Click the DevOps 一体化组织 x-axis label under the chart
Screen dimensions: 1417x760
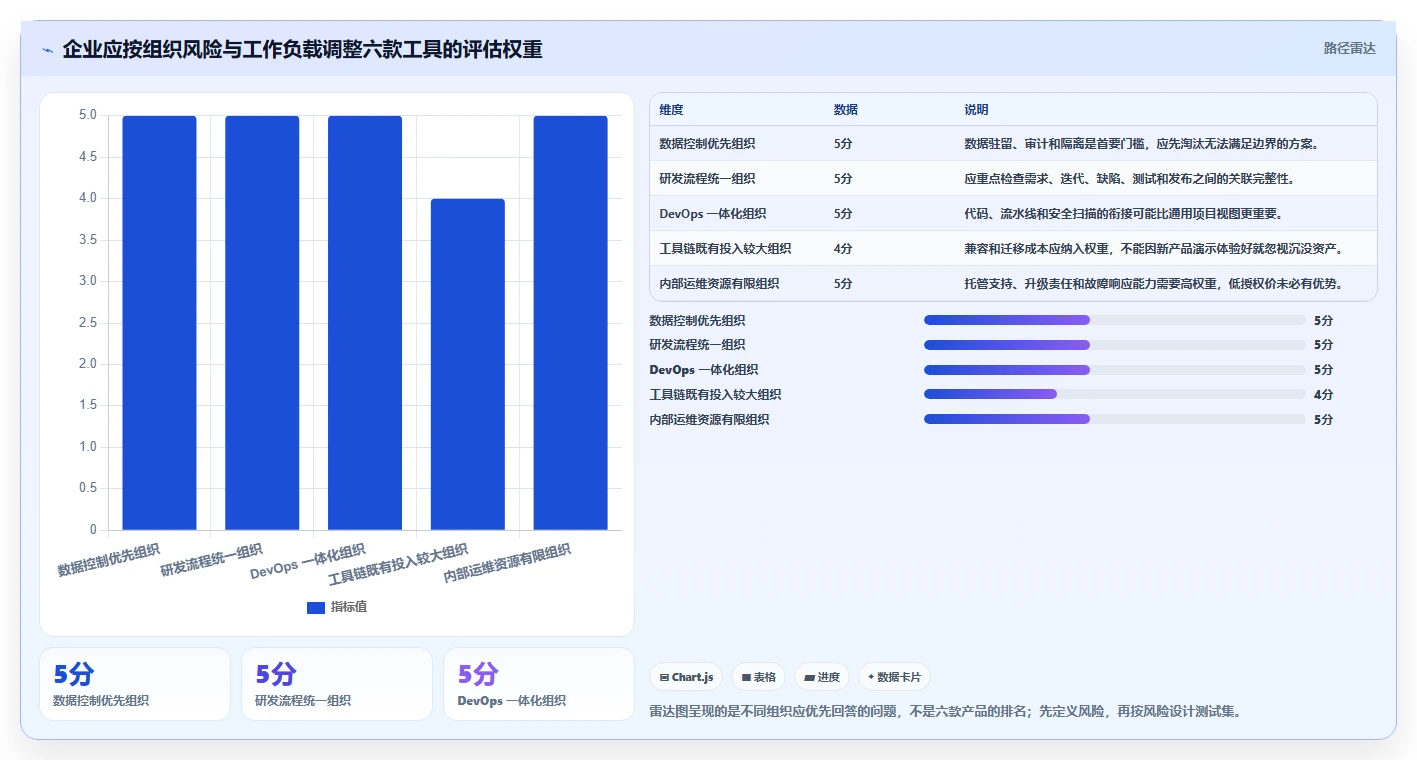click(308, 563)
